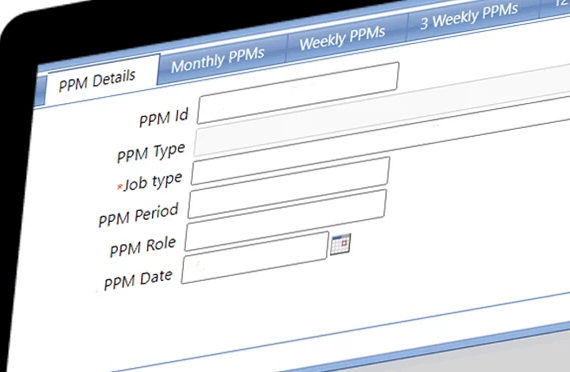570x372 pixels.
Task: Click the 'PPM Role' text label
Action: click(143, 247)
